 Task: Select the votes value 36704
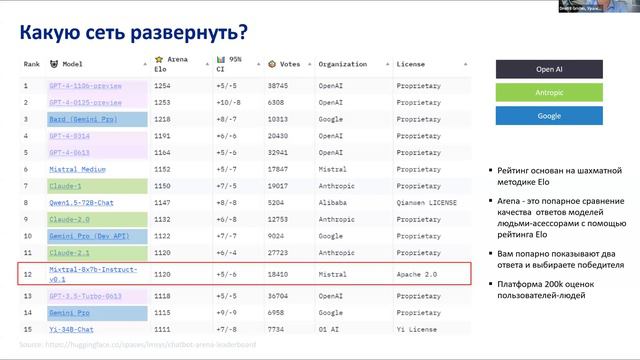[278, 296]
